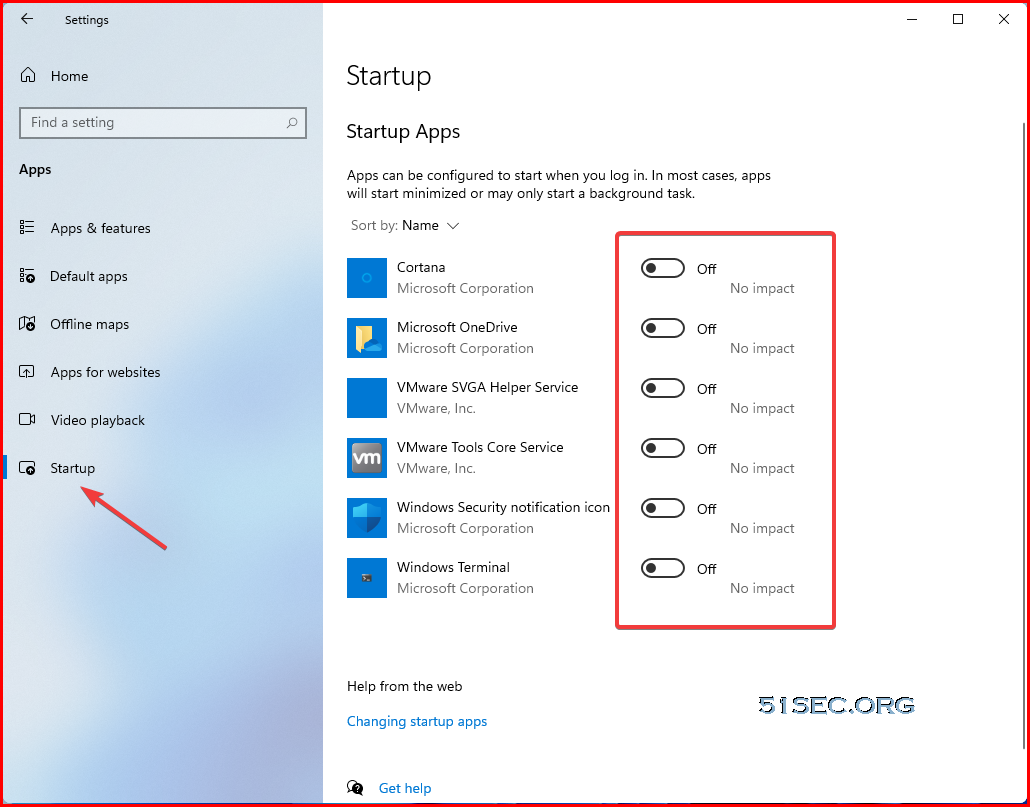Click the Windows Terminal app icon
1030x807 pixels.
[367, 578]
